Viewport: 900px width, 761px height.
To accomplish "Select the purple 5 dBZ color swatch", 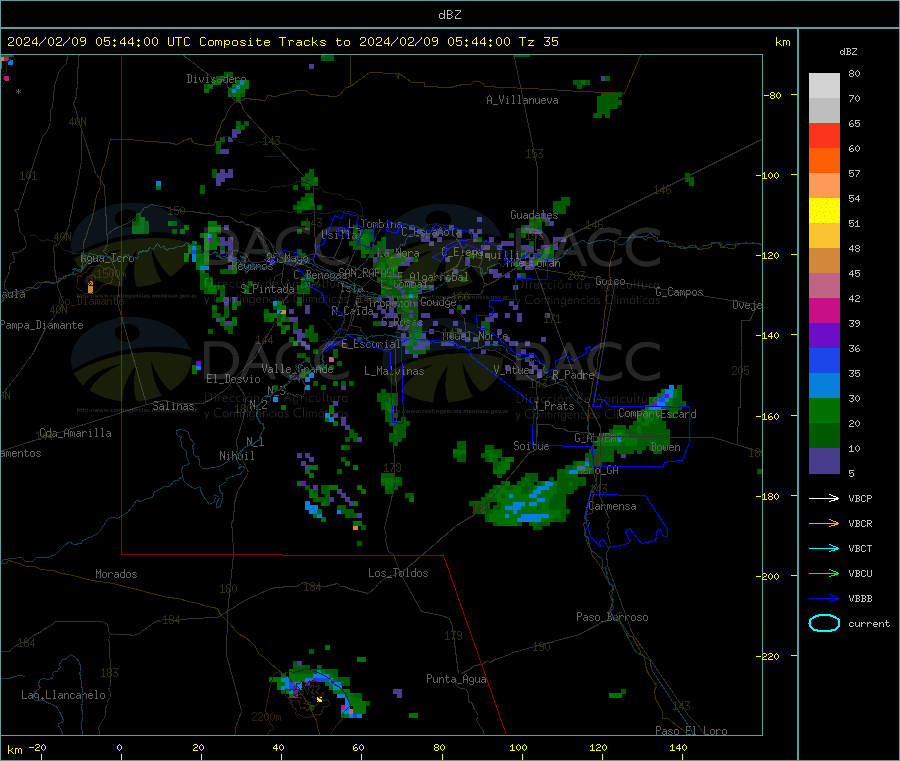I will (x=824, y=461).
